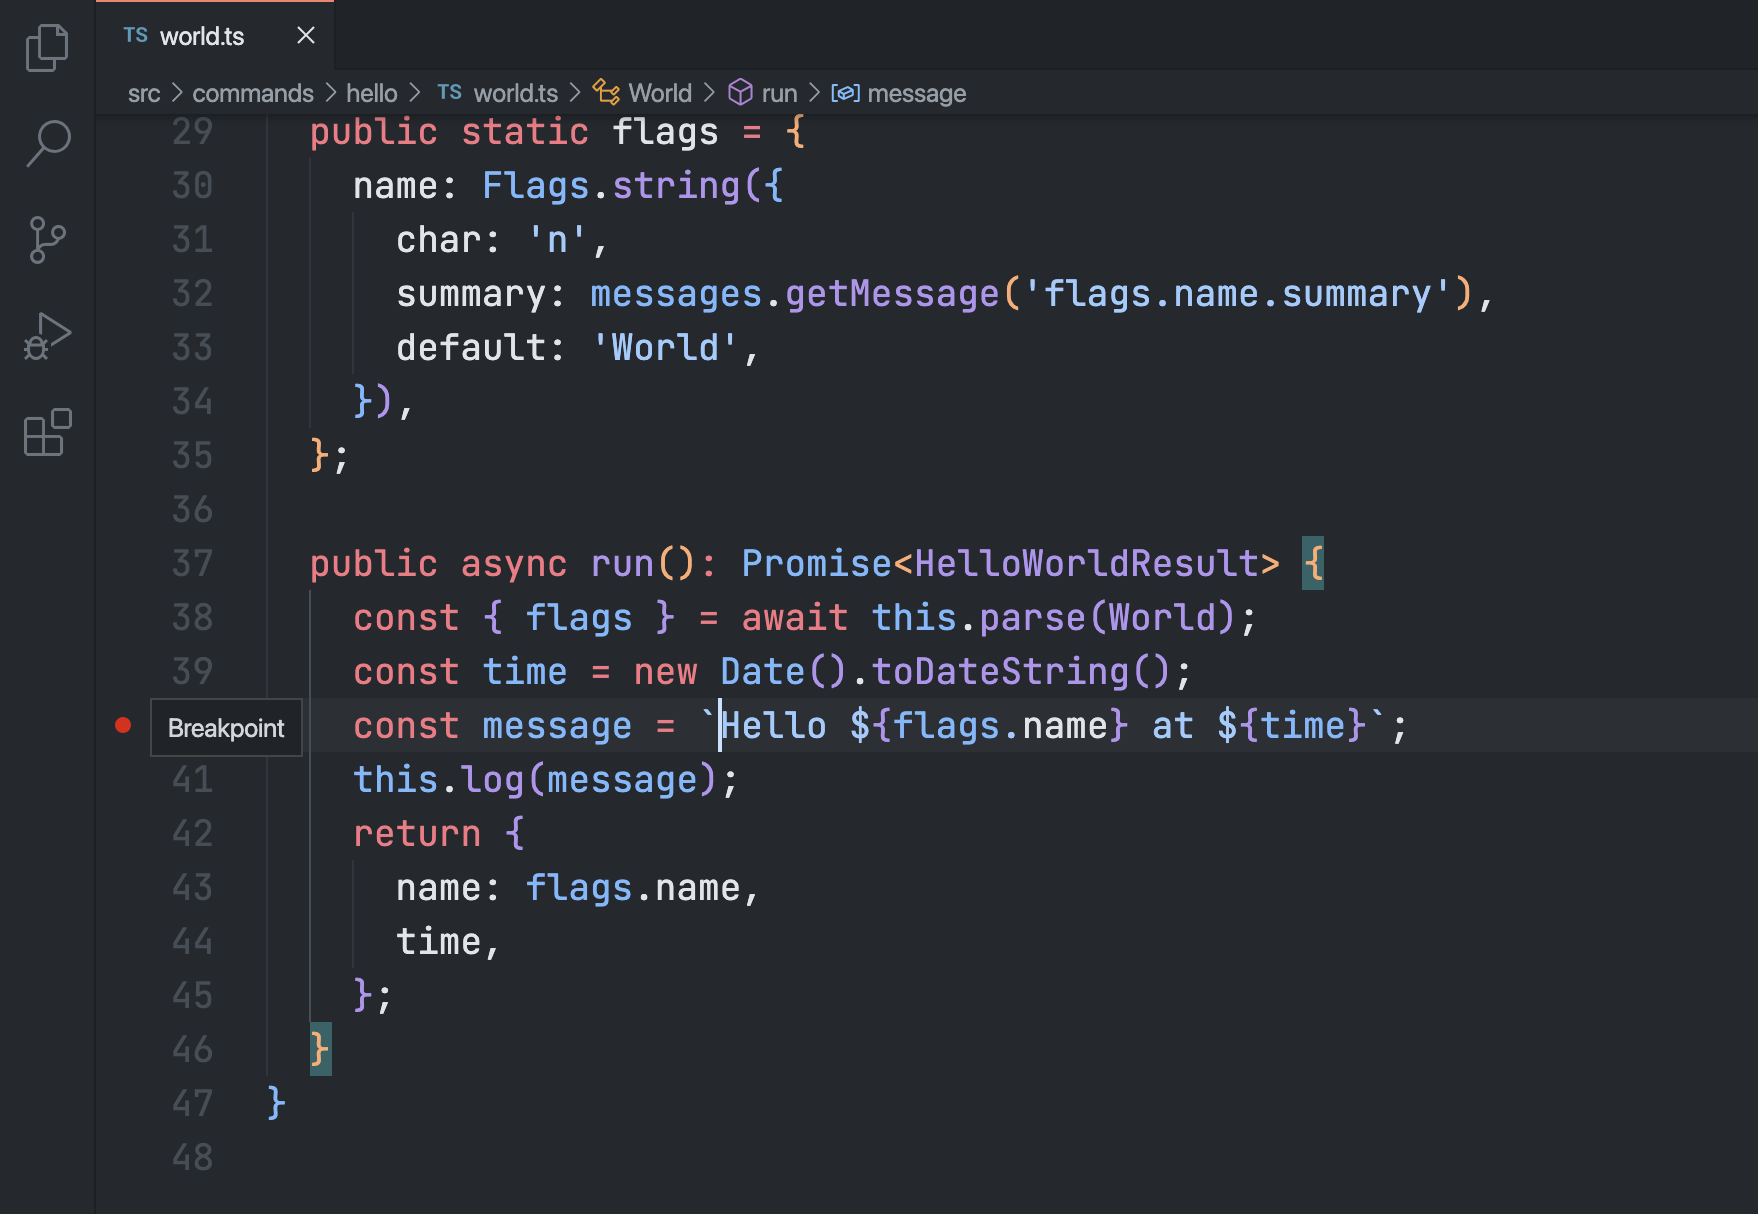Click 'HelloWorldResult' in the run signature
Image resolution: width=1758 pixels, height=1214 pixels.
(x=1086, y=564)
